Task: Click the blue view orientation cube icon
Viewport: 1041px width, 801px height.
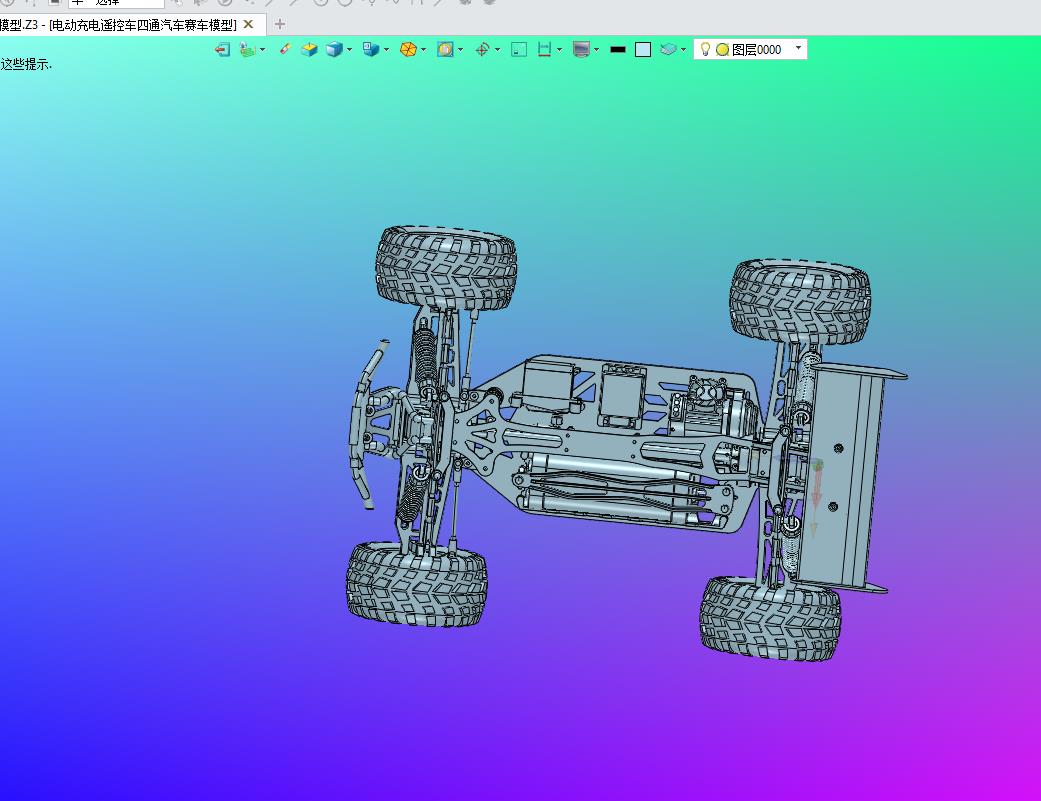Action: coord(370,49)
